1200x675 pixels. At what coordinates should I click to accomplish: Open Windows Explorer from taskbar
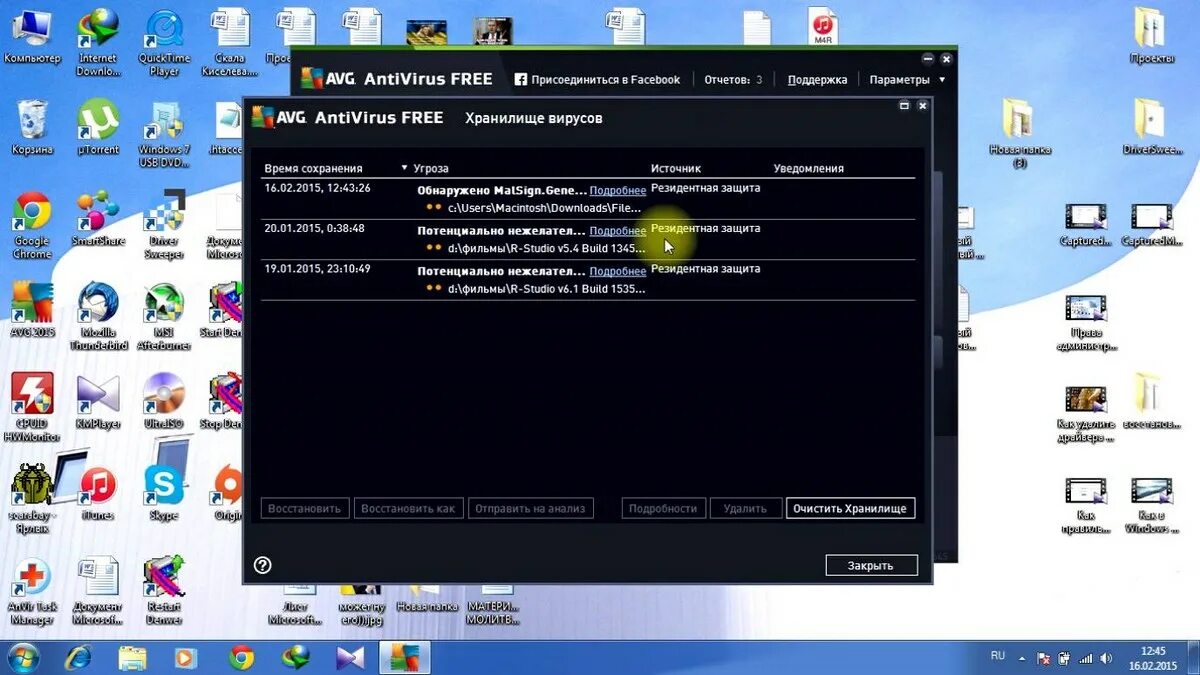pos(132,657)
